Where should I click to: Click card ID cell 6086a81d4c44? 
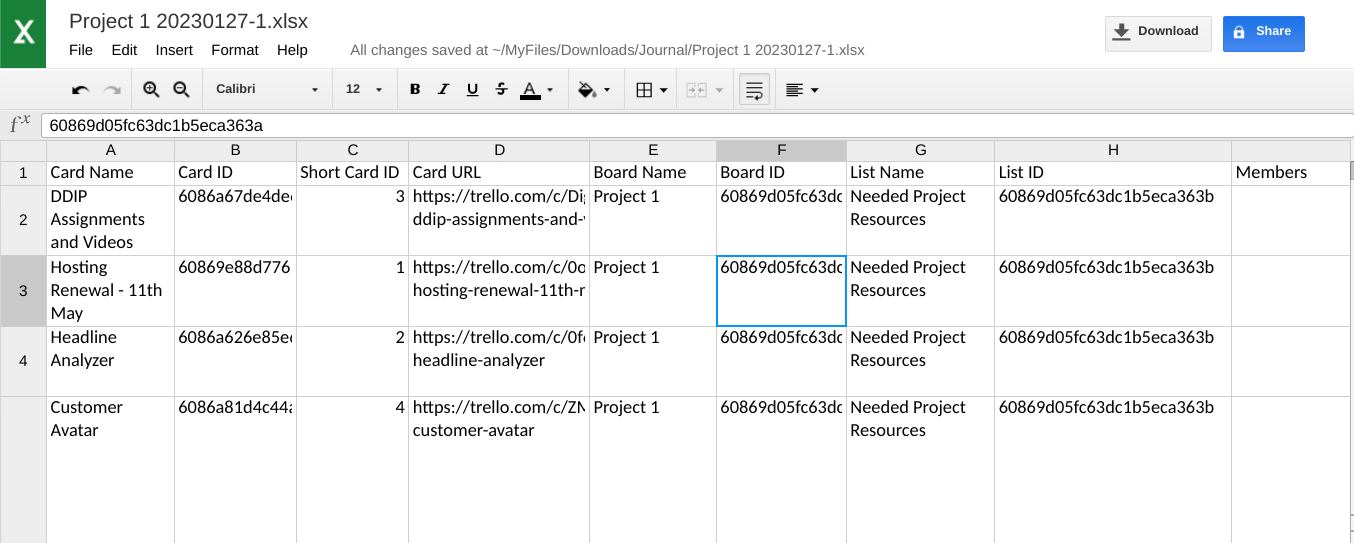click(235, 469)
